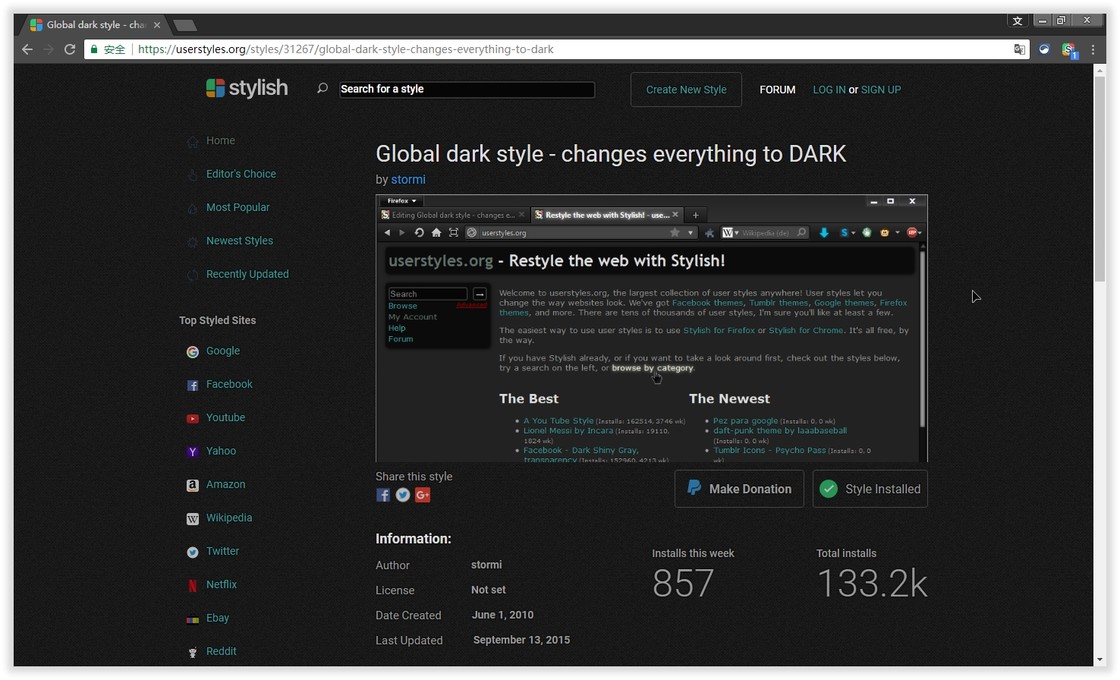Open author stormi's profile link
This screenshot has height=680, width=1120.
click(408, 180)
